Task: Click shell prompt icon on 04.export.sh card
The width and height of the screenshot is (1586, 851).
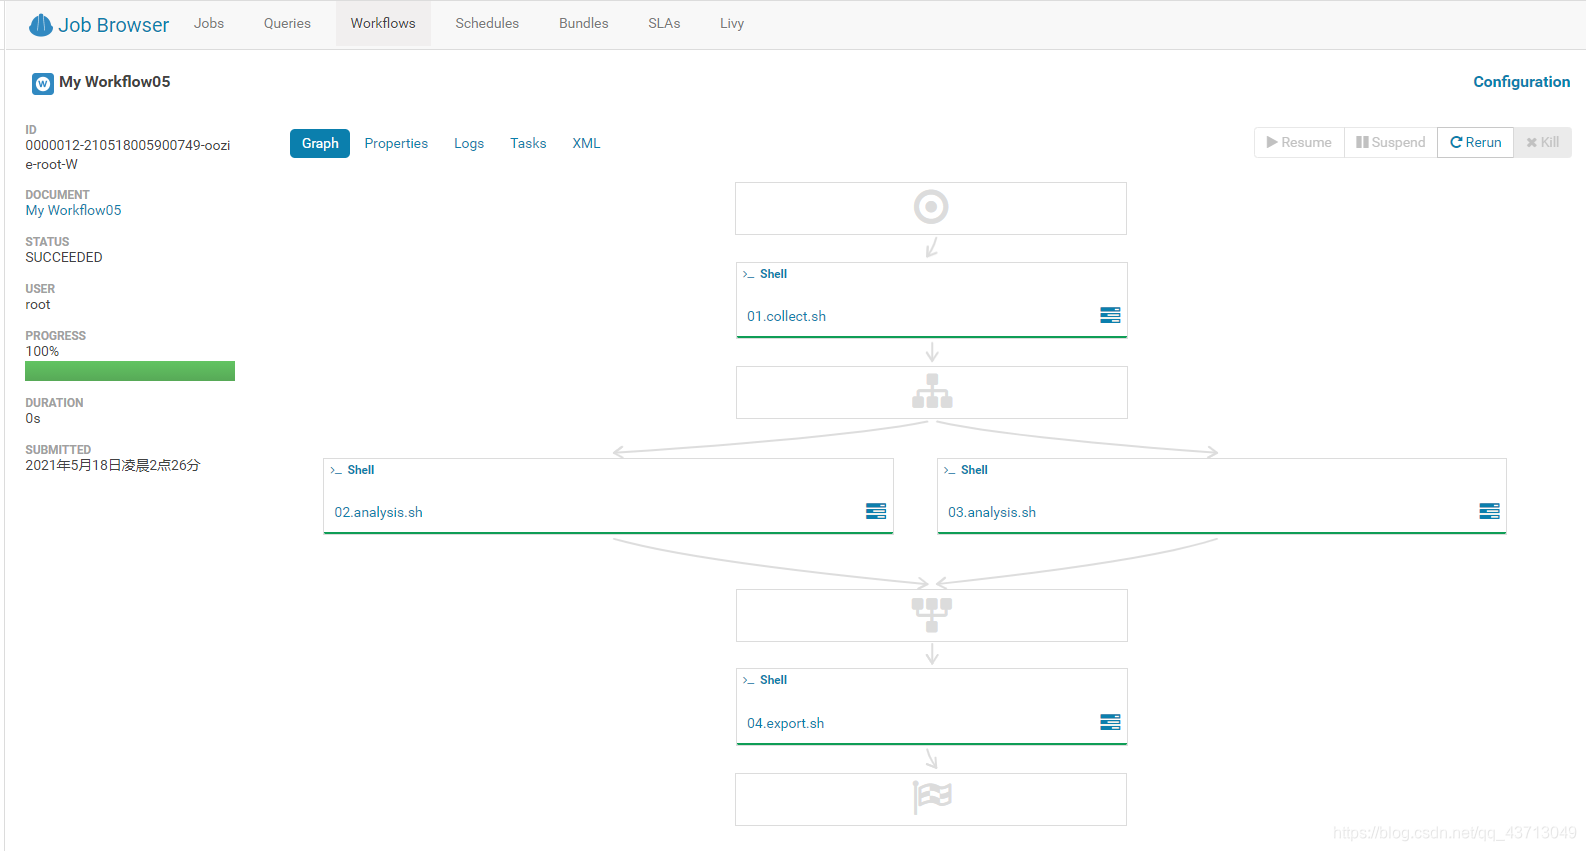Action: (x=748, y=680)
